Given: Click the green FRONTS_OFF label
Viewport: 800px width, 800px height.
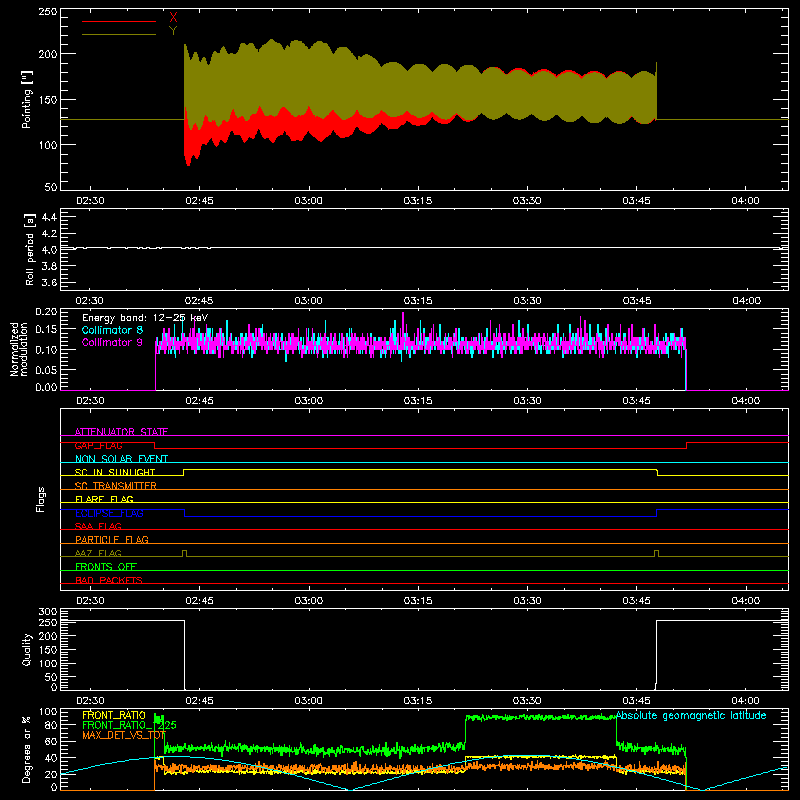Looking at the screenshot, I should coord(106,566).
